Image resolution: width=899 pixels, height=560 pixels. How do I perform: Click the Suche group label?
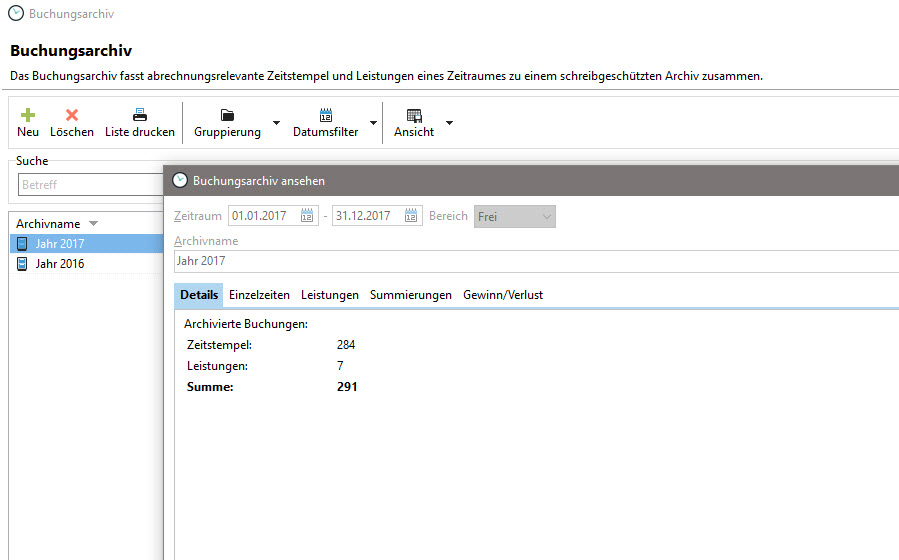[x=32, y=161]
